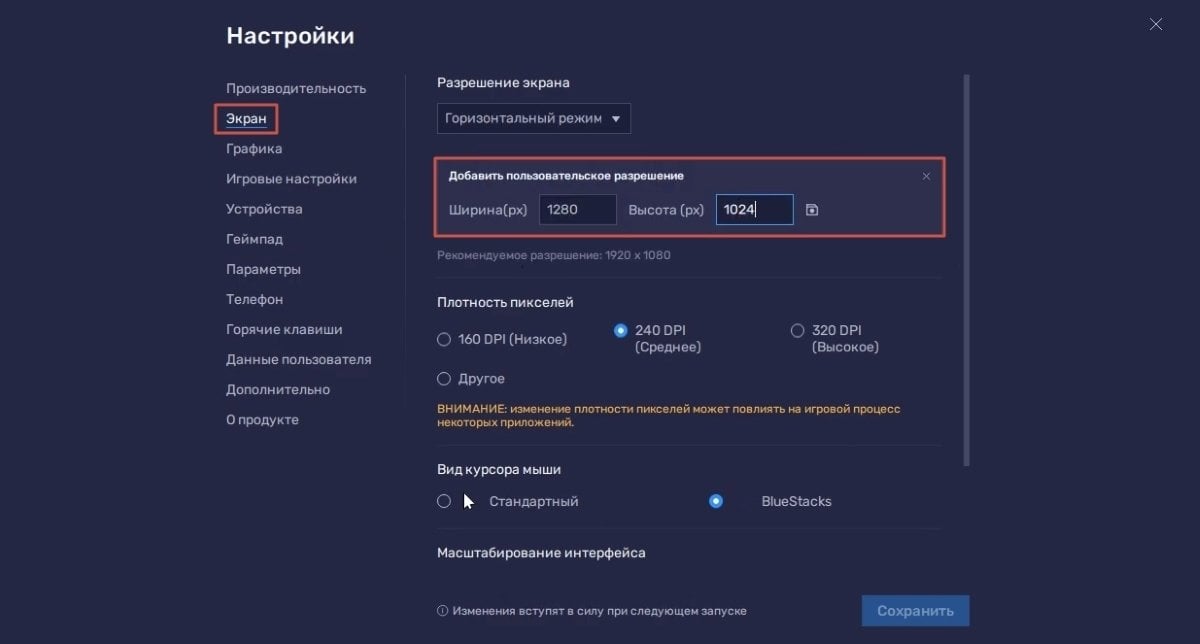Screen dimensions: 1200x644
Task: Select the 240 DPI (Среднее) radio button
Action: click(621, 331)
